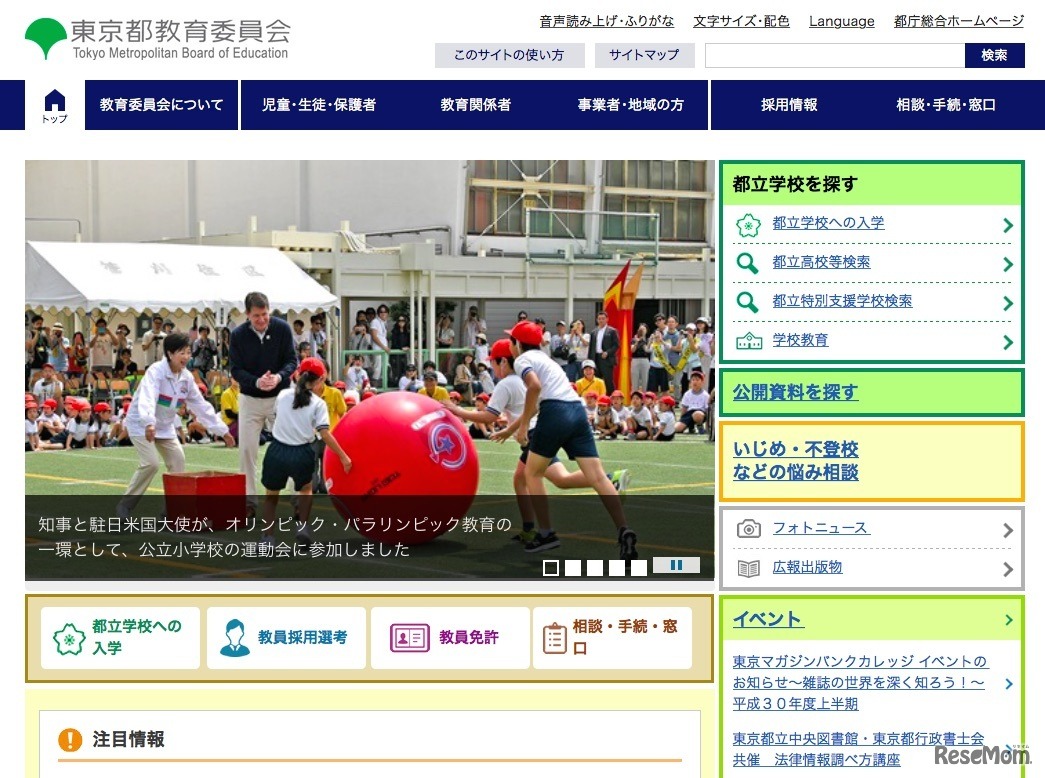Click the camera icon beside フォトニュース
Image resolution: width=1045 pixels, height=778 pixels.
click(748, 529)
